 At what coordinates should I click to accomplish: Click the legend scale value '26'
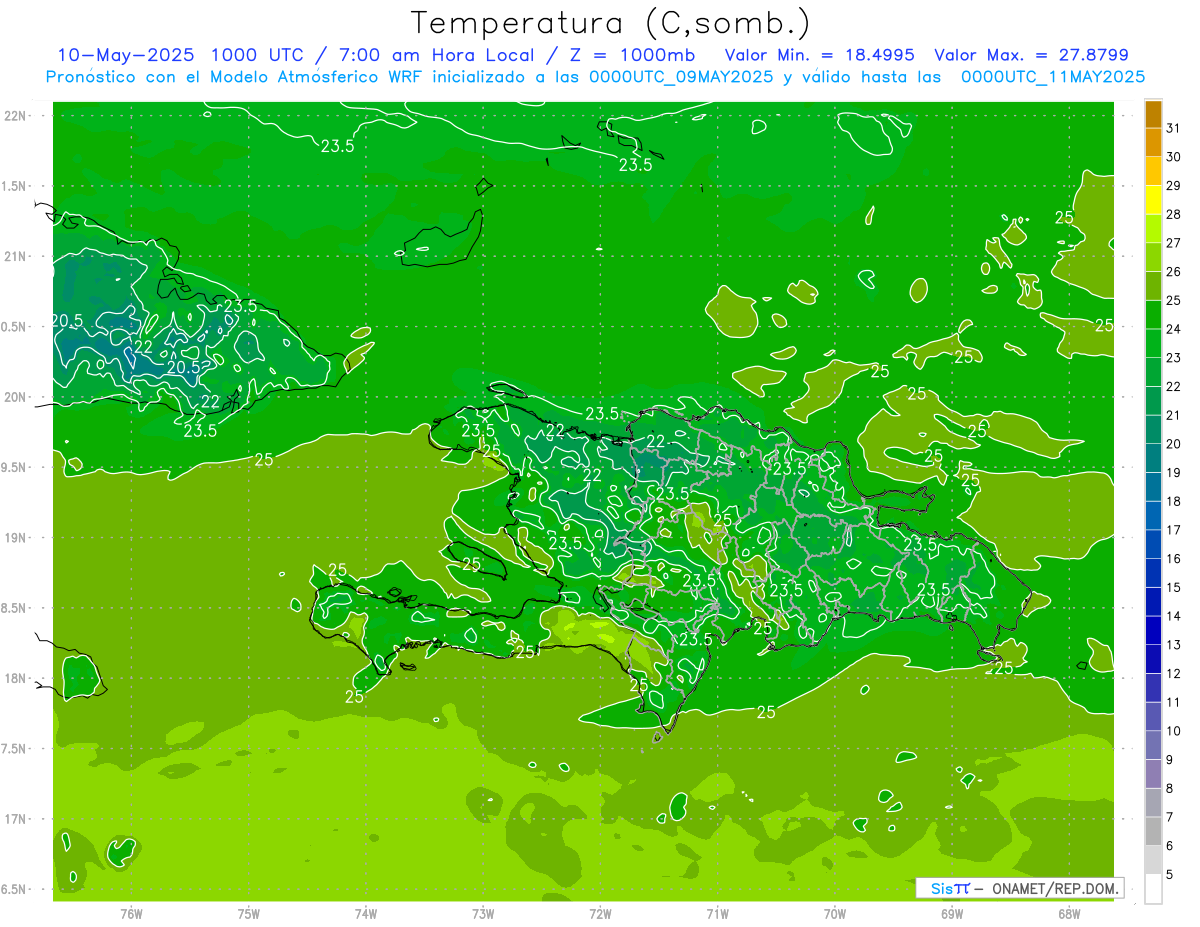pos(1174,271)
